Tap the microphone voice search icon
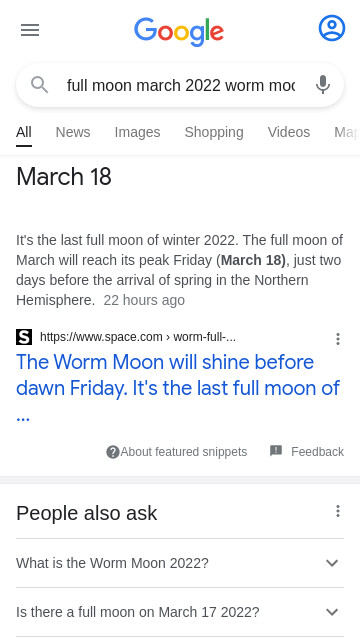Viewport: 360px width, 640px height. point(322,85)
